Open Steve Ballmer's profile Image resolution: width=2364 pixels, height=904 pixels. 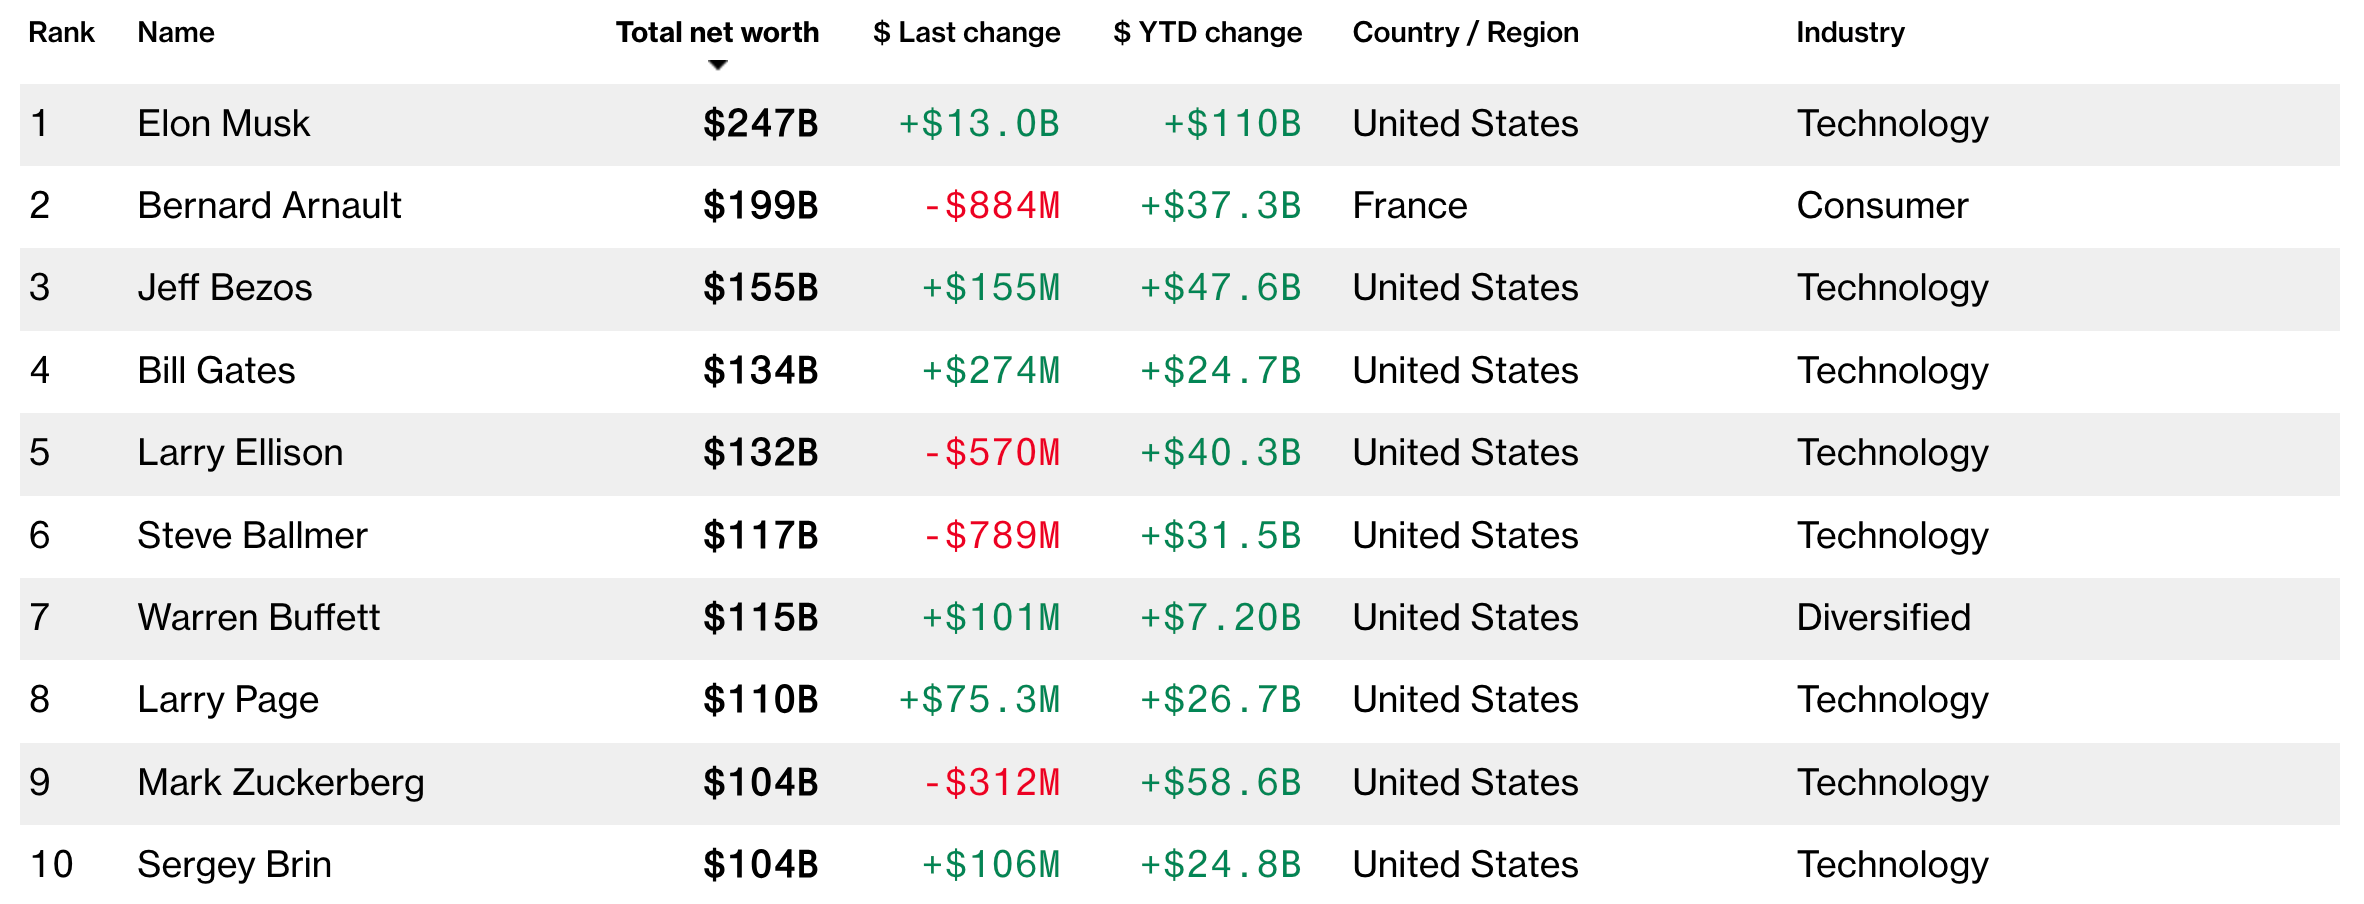[x=253, y=535]
